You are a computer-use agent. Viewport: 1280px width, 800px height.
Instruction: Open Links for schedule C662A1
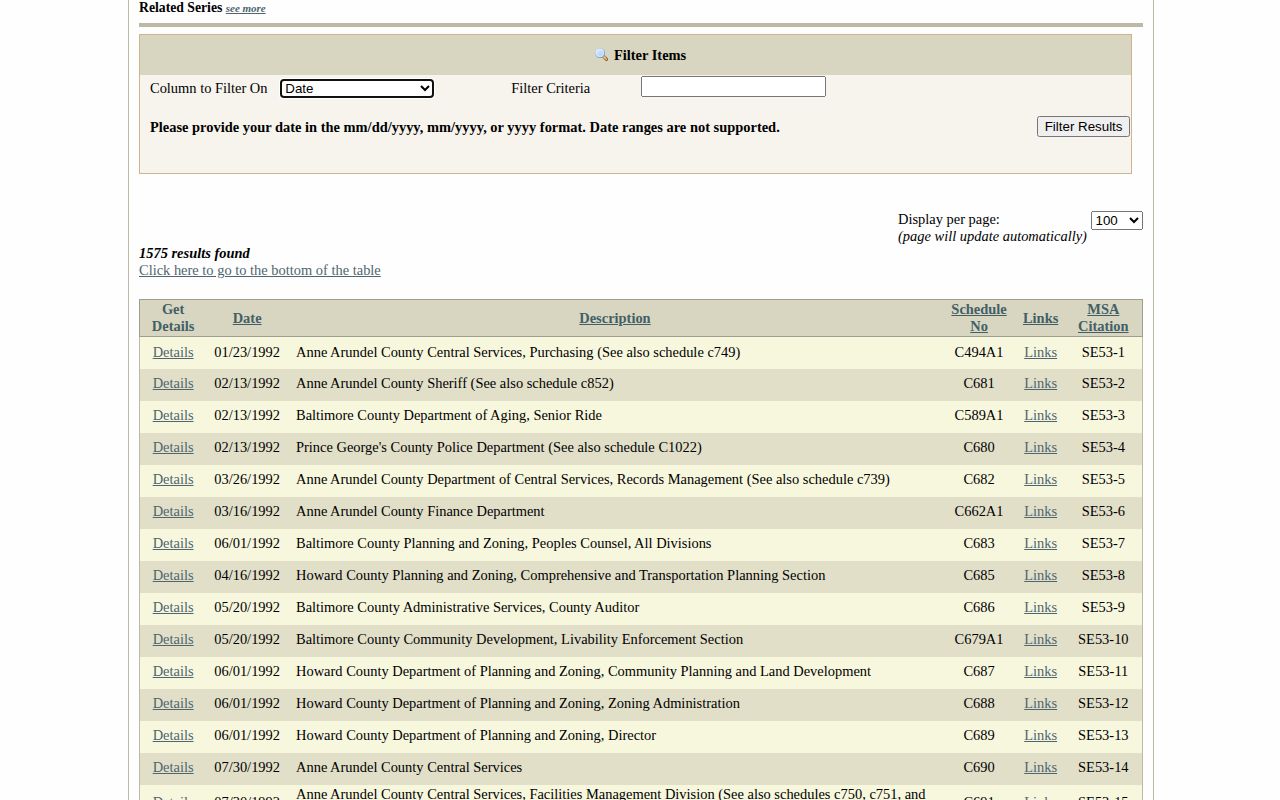point(1040,511)
